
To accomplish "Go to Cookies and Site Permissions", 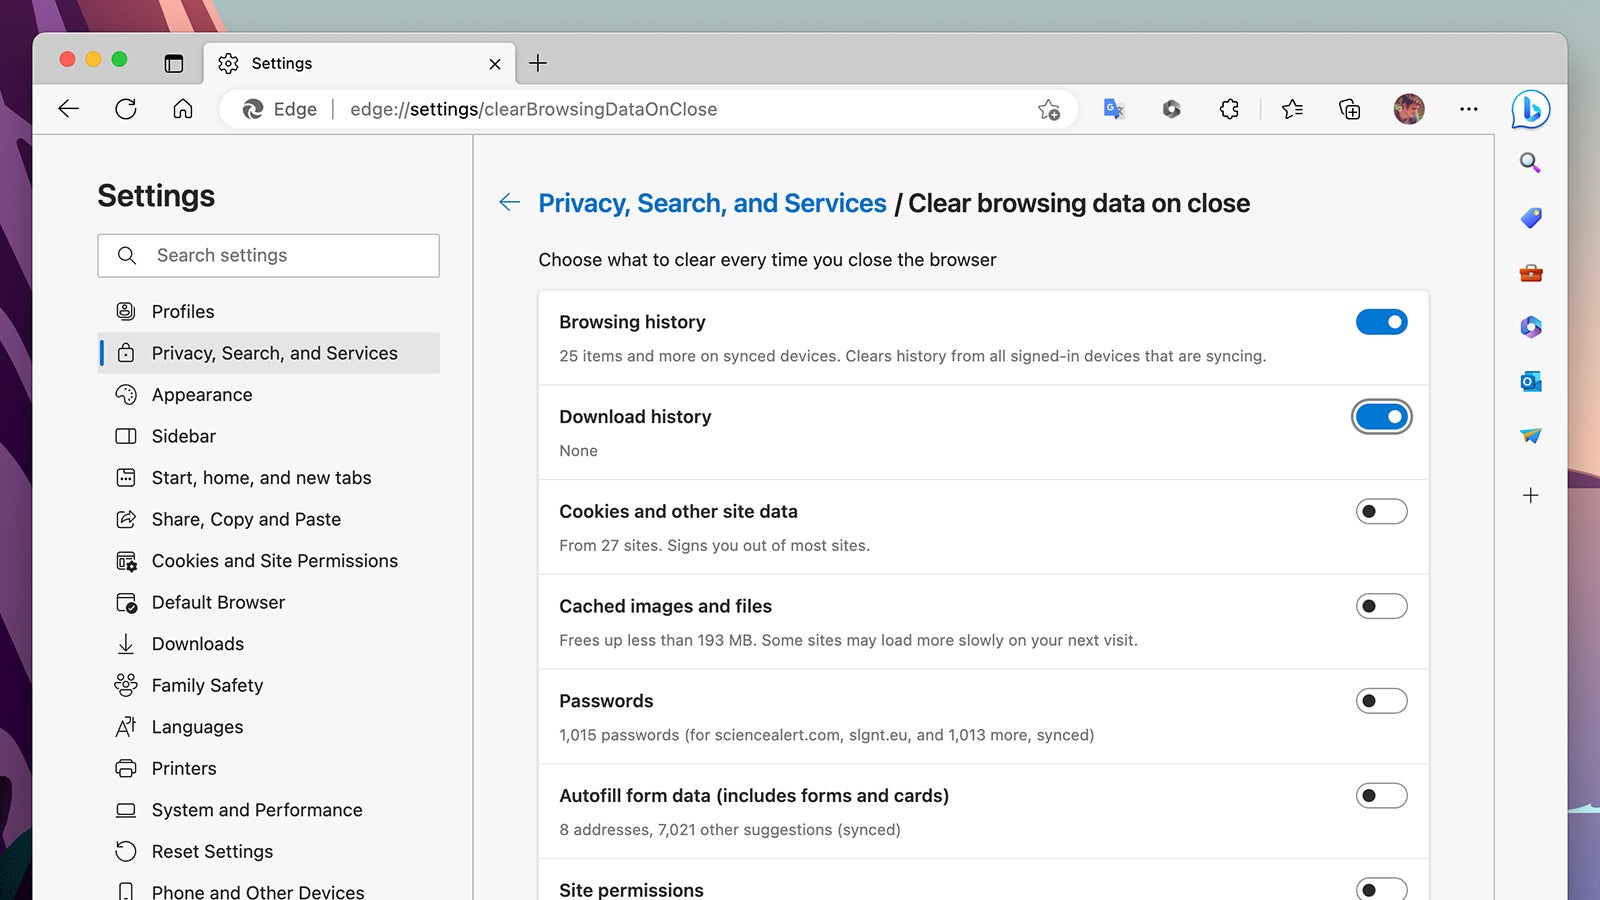I will [274, 561].
